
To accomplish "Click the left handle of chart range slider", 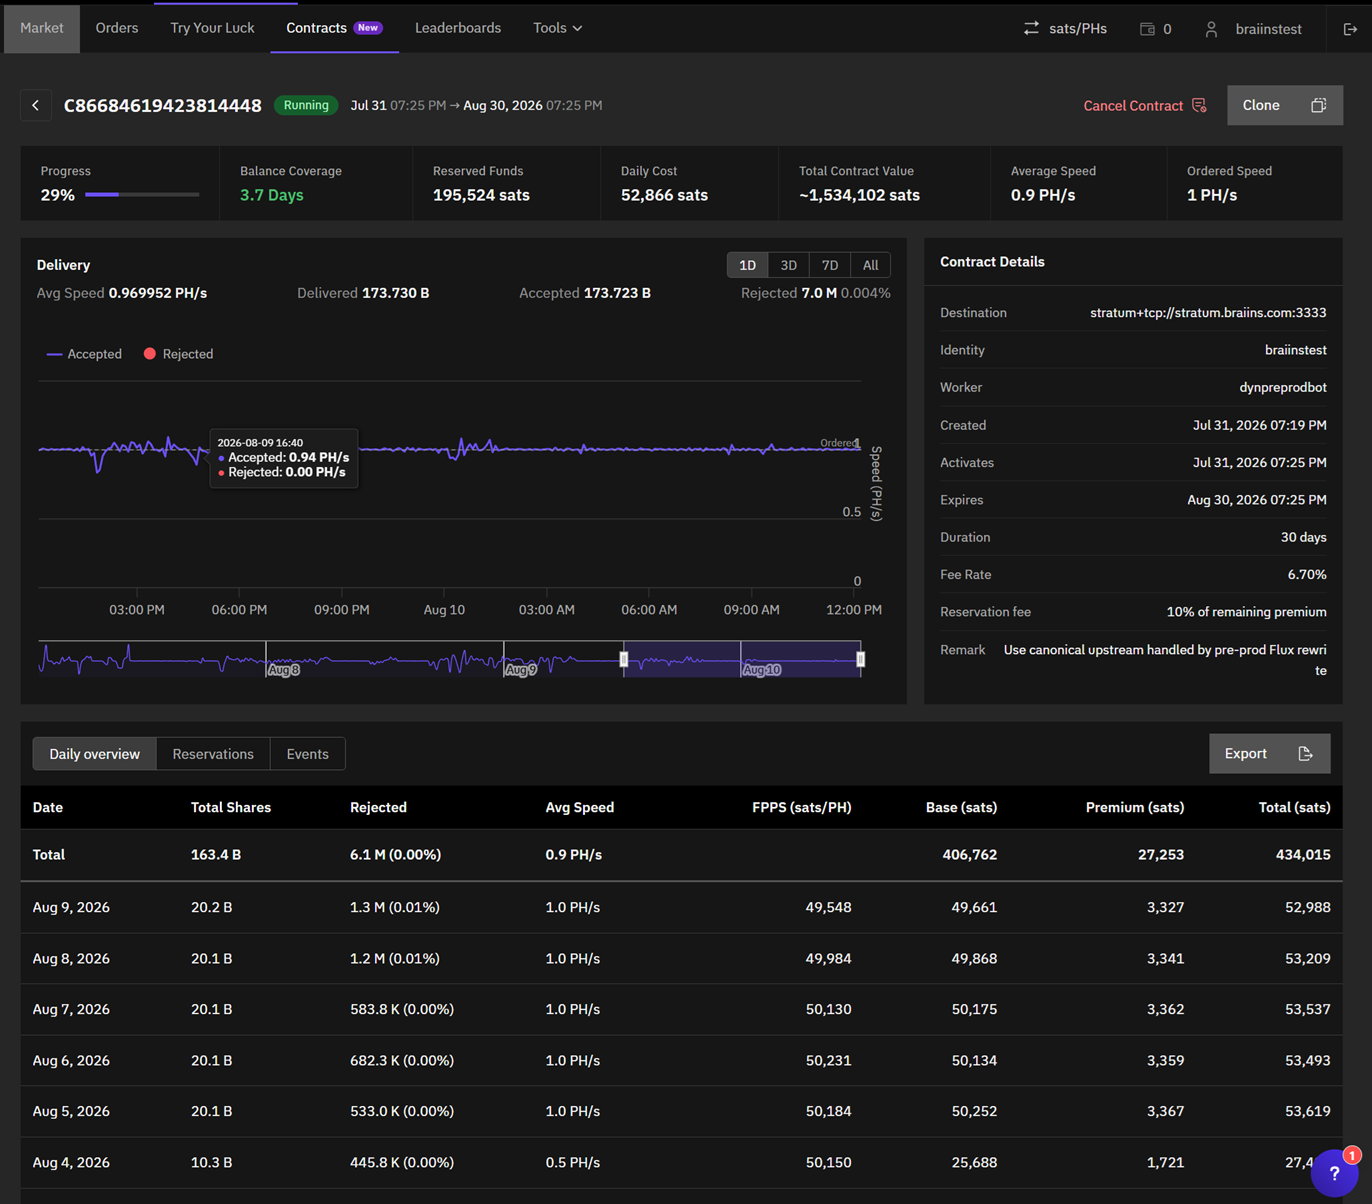I will tap(624, 659).
